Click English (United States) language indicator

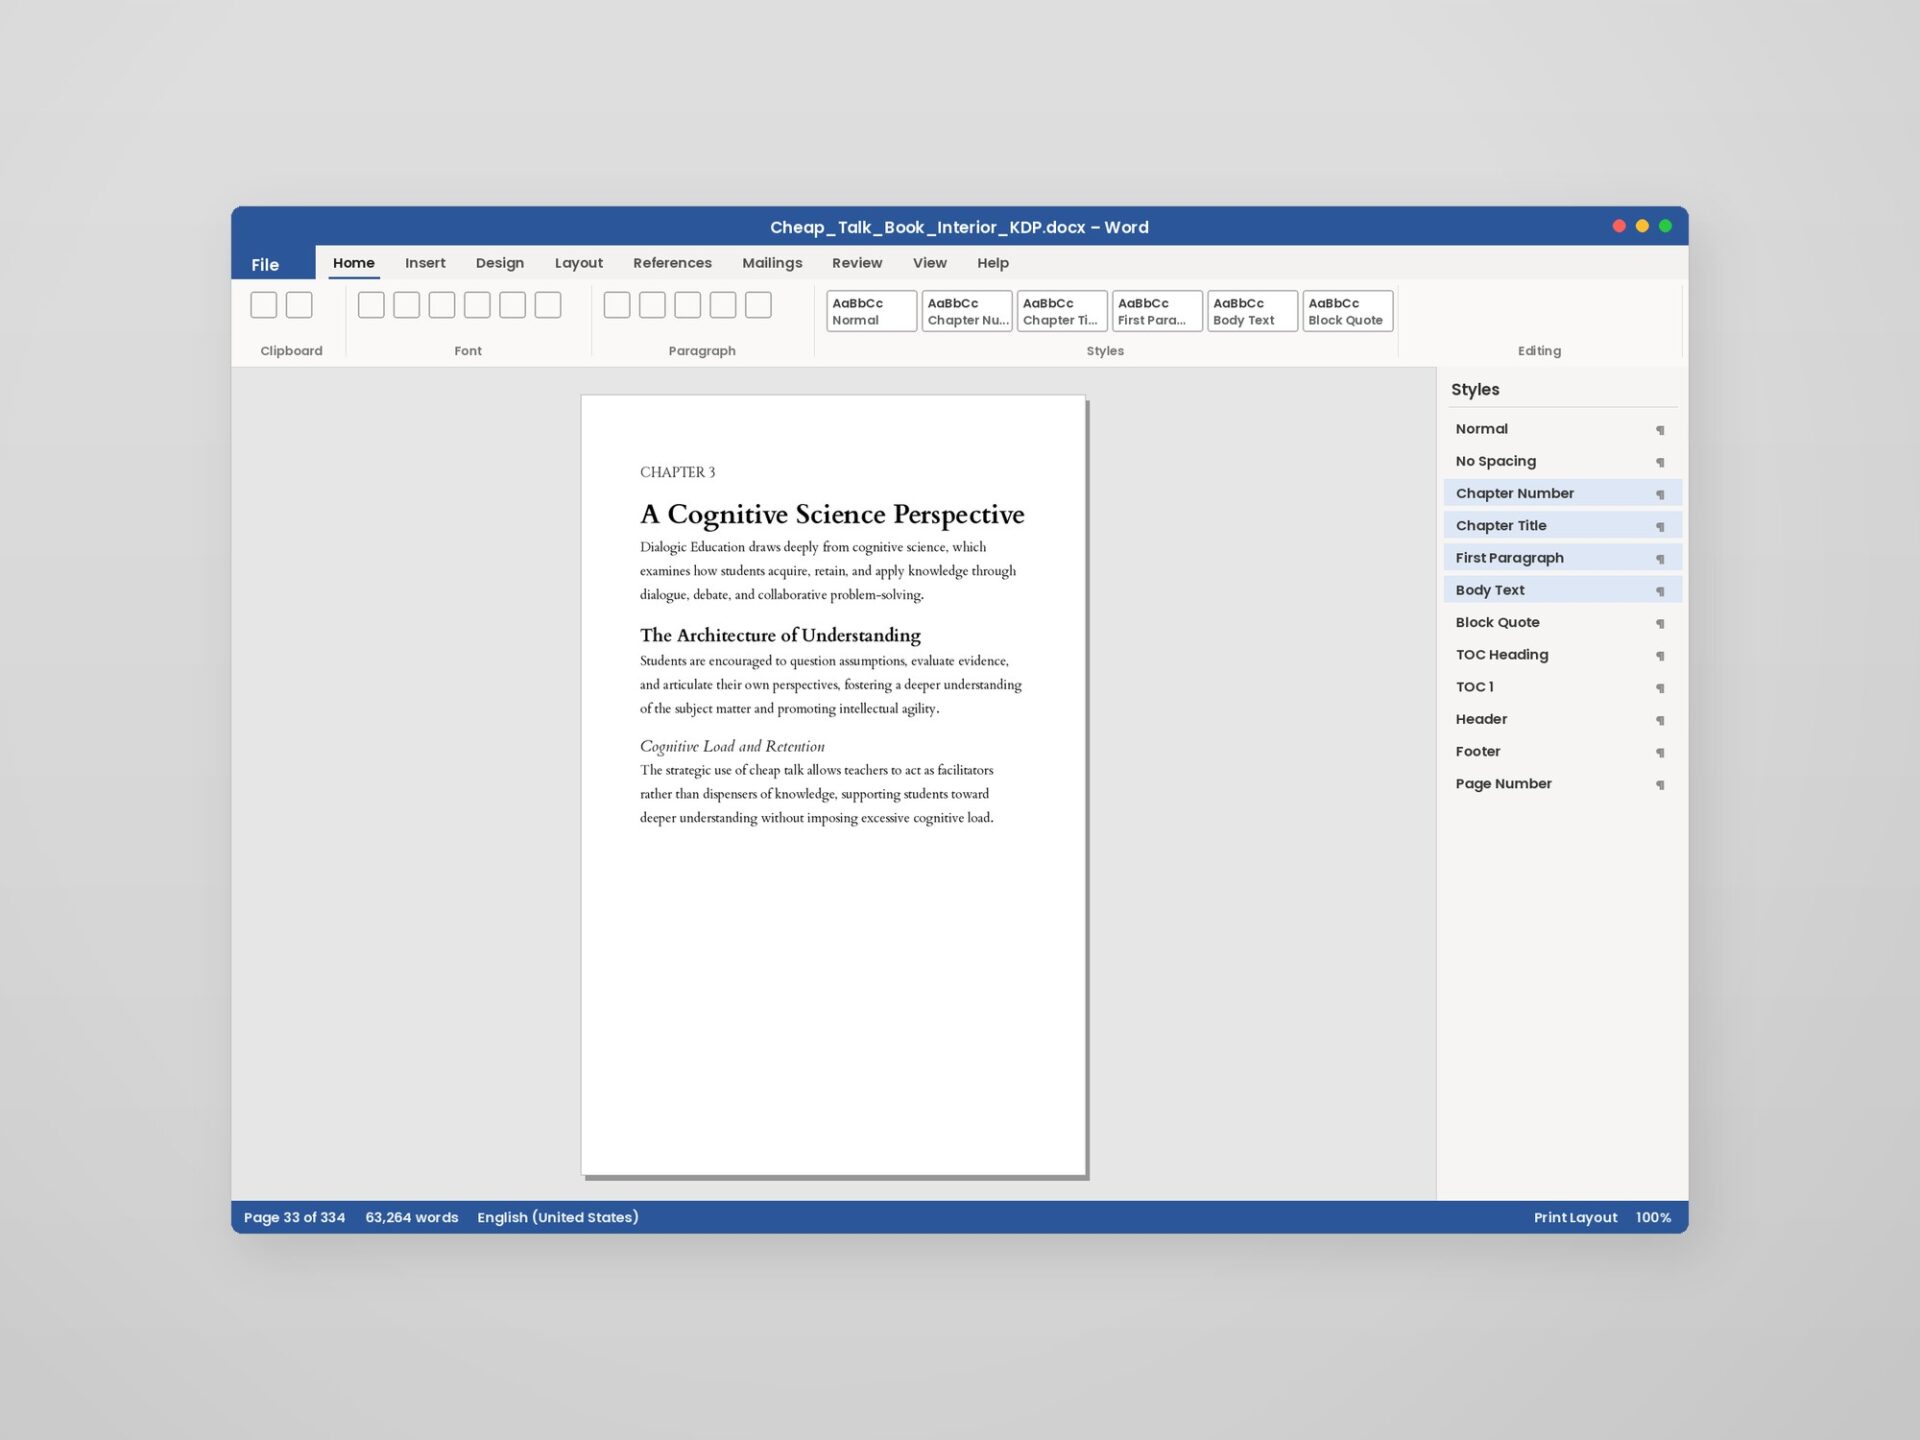pos(558,1217)
